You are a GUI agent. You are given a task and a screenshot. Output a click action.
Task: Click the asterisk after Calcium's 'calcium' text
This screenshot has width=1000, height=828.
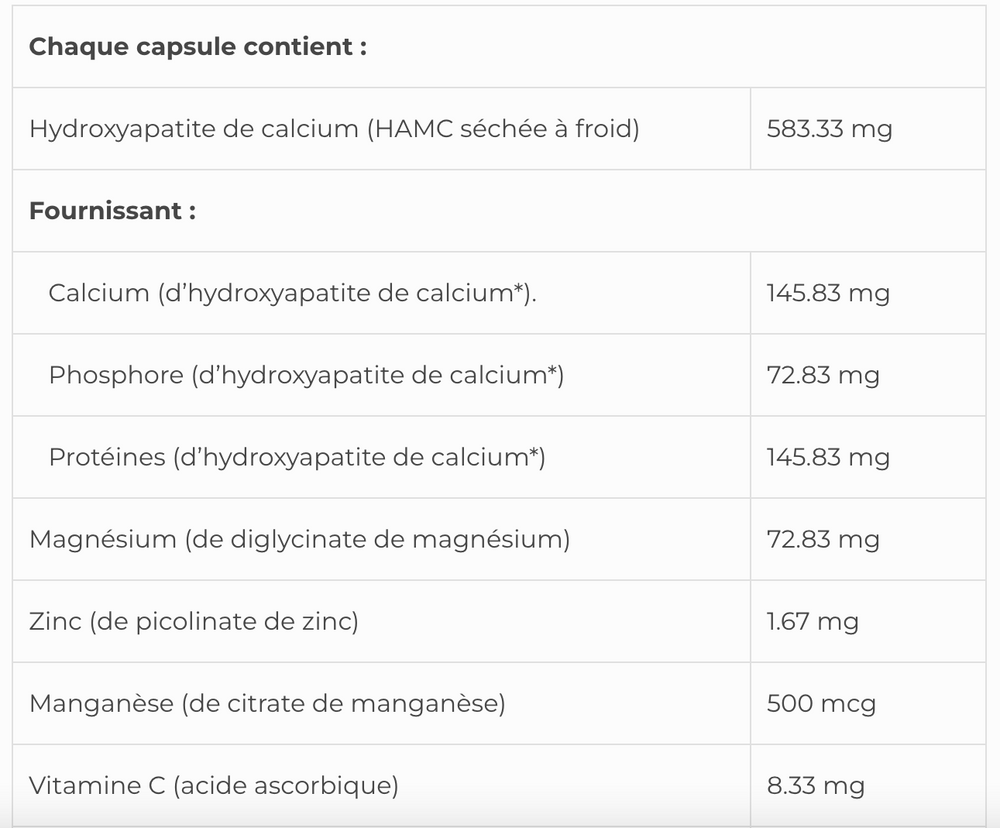pyautogui.click(x=521, y=289)
